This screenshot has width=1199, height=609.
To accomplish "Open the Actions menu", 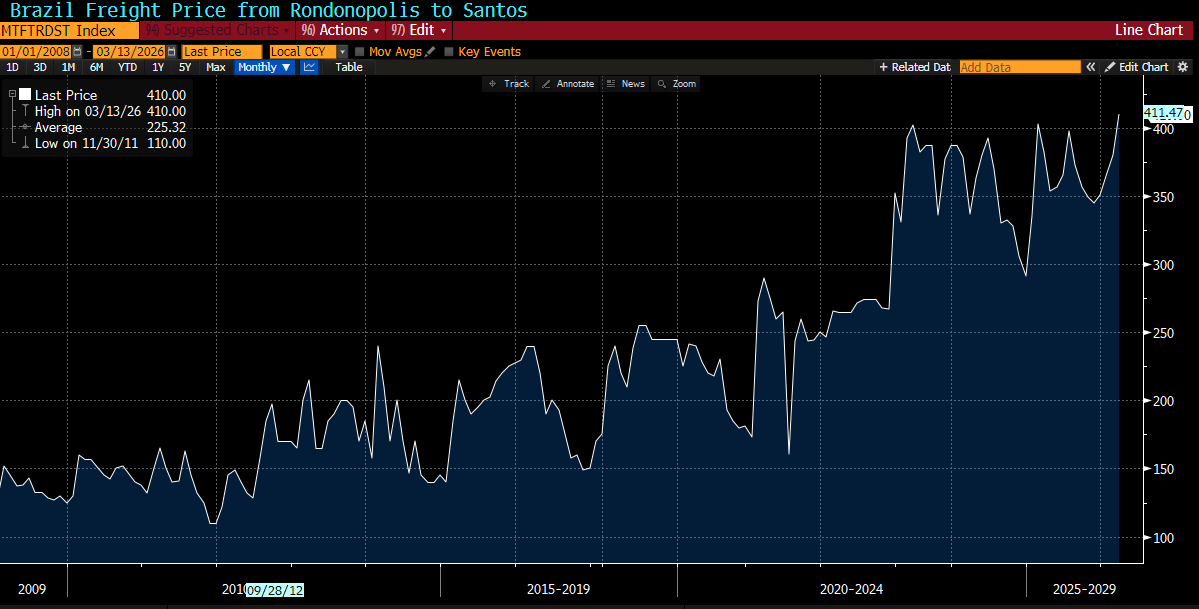I will click(x=340, y=30).
